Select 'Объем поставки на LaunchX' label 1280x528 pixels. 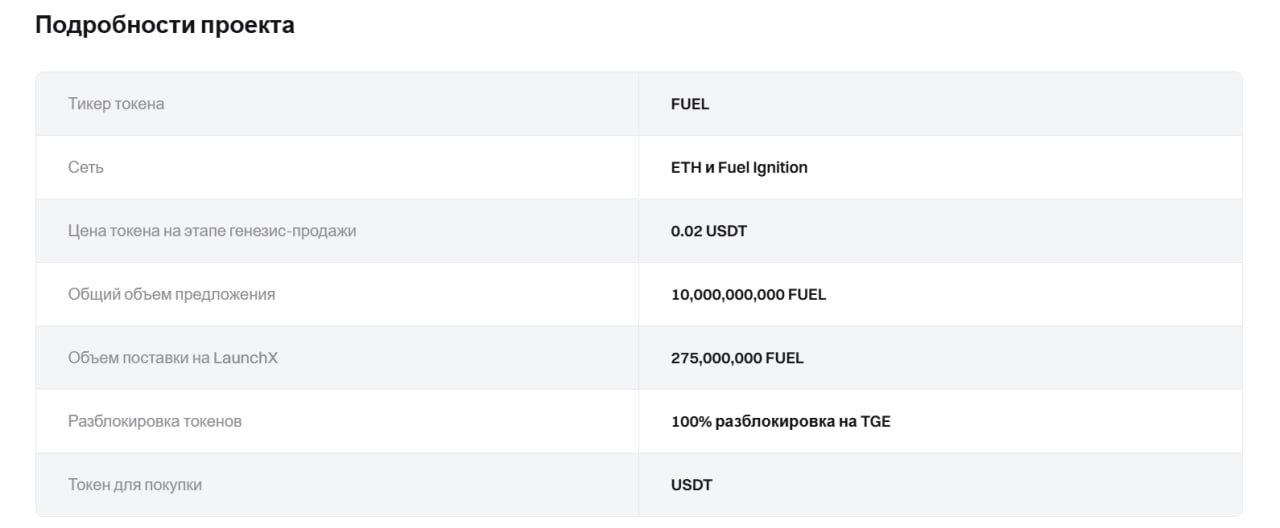[173, 357]
